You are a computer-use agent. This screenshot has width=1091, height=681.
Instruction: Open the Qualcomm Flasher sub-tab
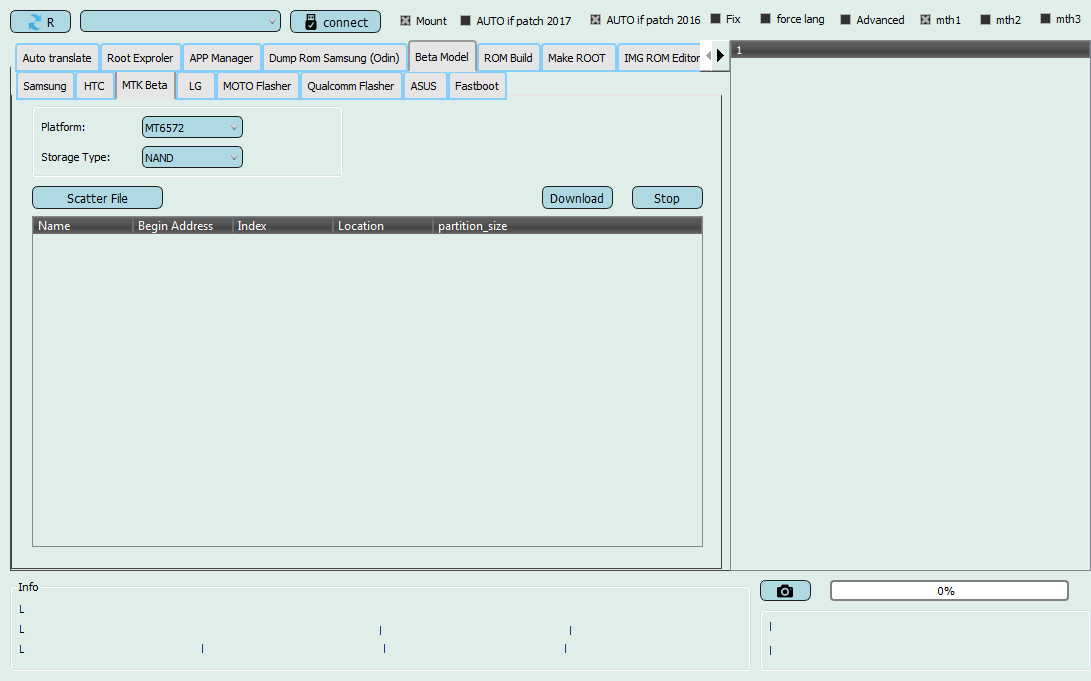pos(351,86)
